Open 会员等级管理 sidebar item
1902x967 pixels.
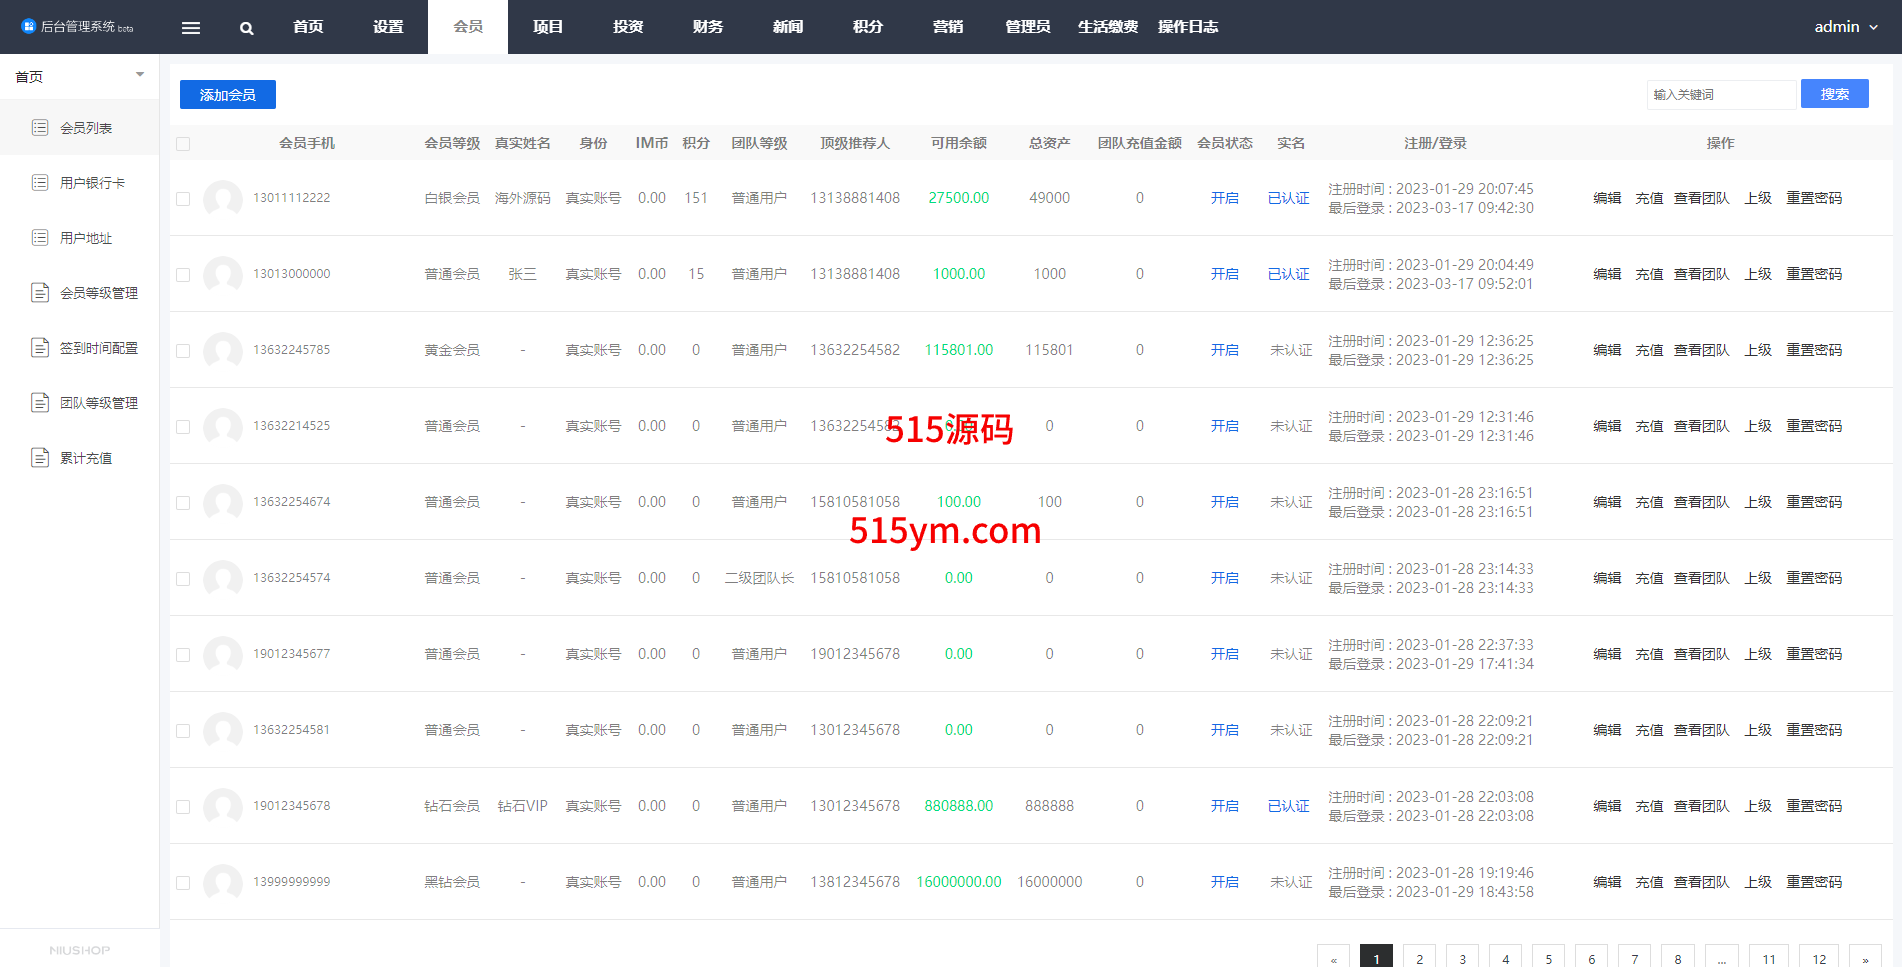98,293
